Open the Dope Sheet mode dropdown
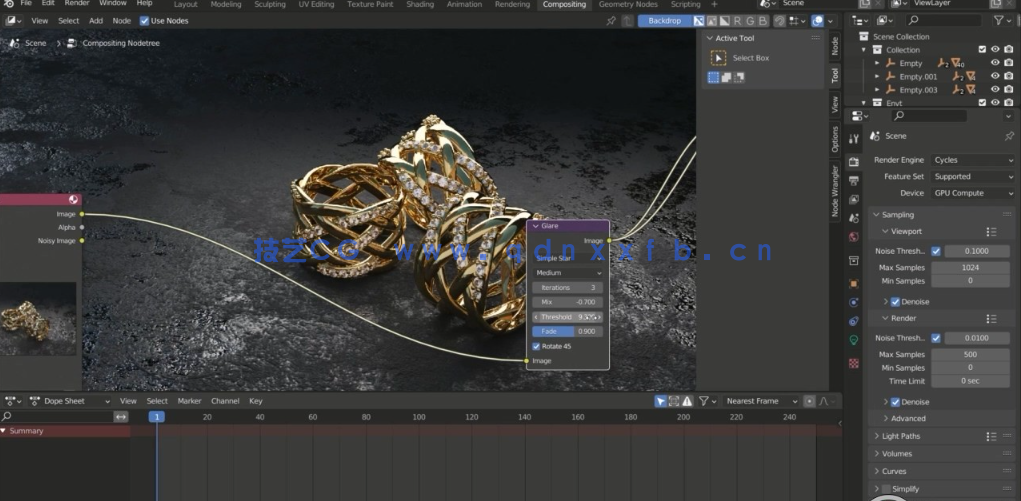 69,401
